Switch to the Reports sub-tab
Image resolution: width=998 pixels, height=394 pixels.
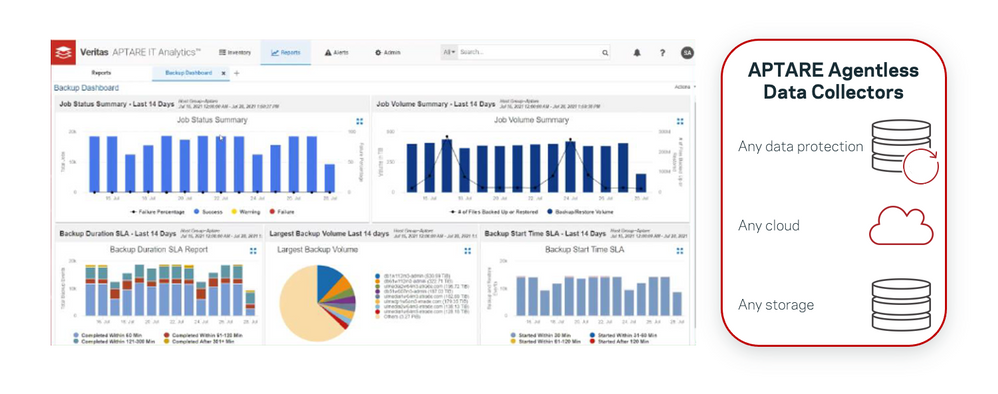pos(101,73)
